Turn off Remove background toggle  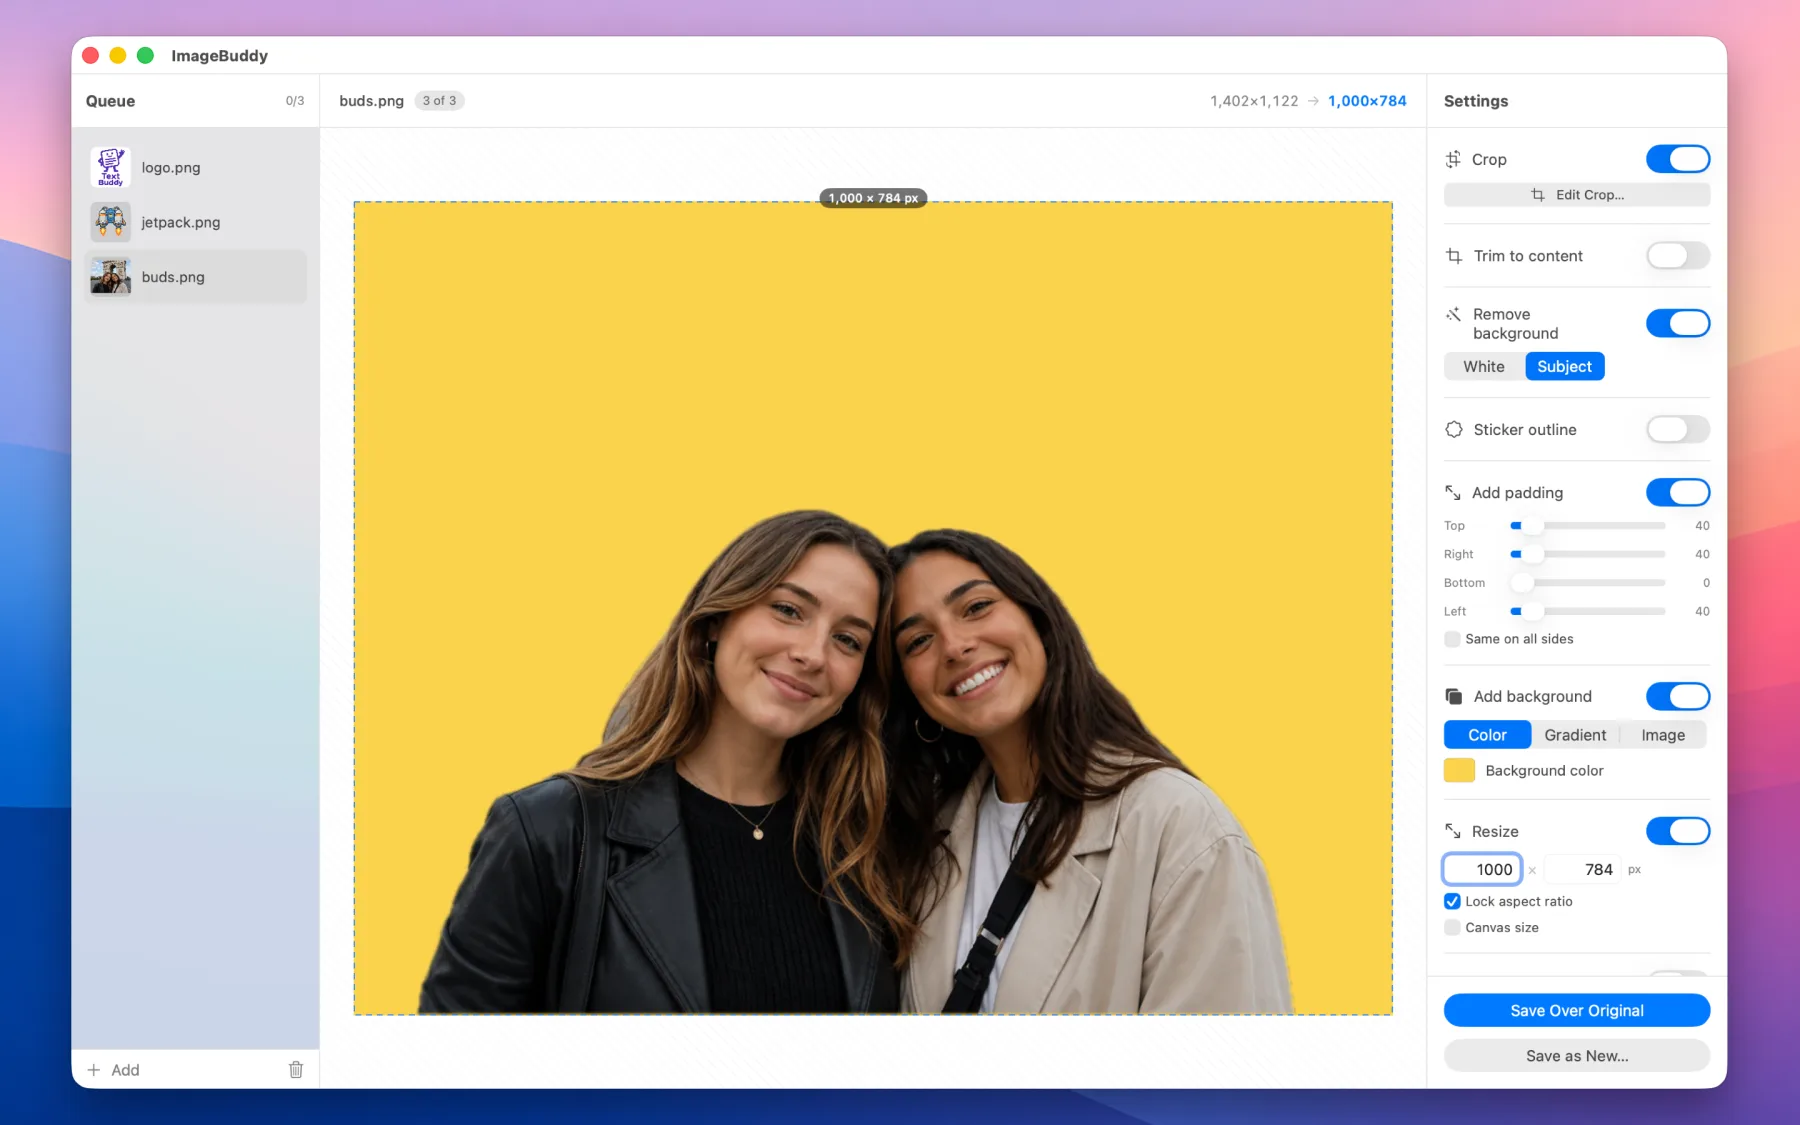coord(1677,323)
